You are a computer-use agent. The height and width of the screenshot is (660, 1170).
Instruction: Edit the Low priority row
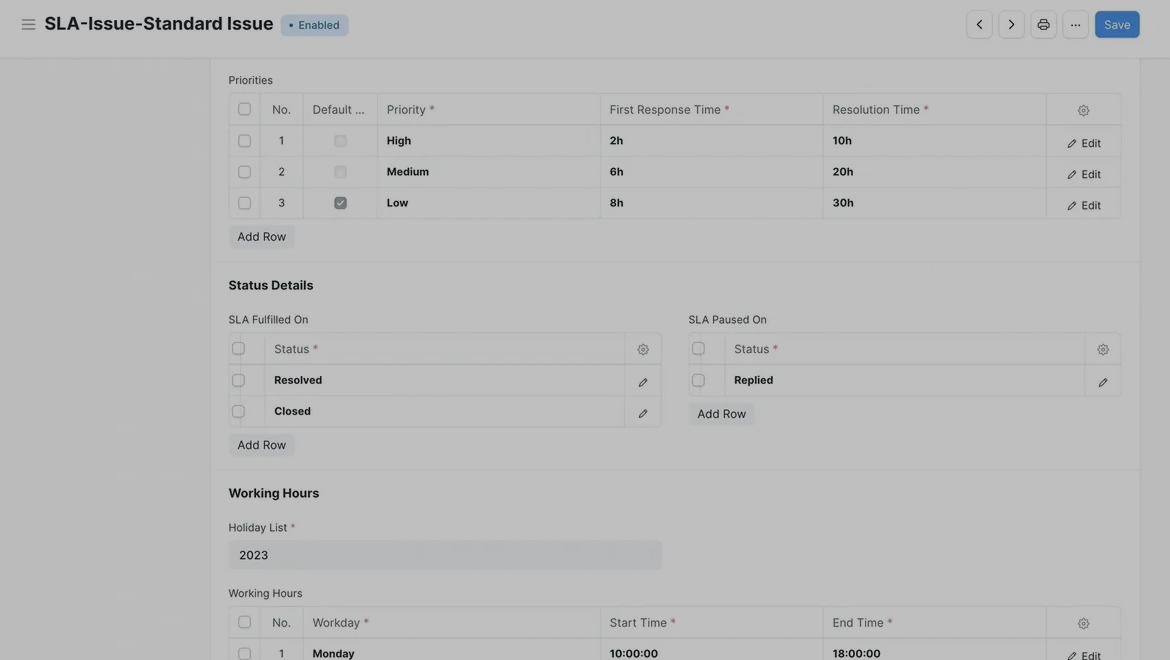pos(1083,205)
